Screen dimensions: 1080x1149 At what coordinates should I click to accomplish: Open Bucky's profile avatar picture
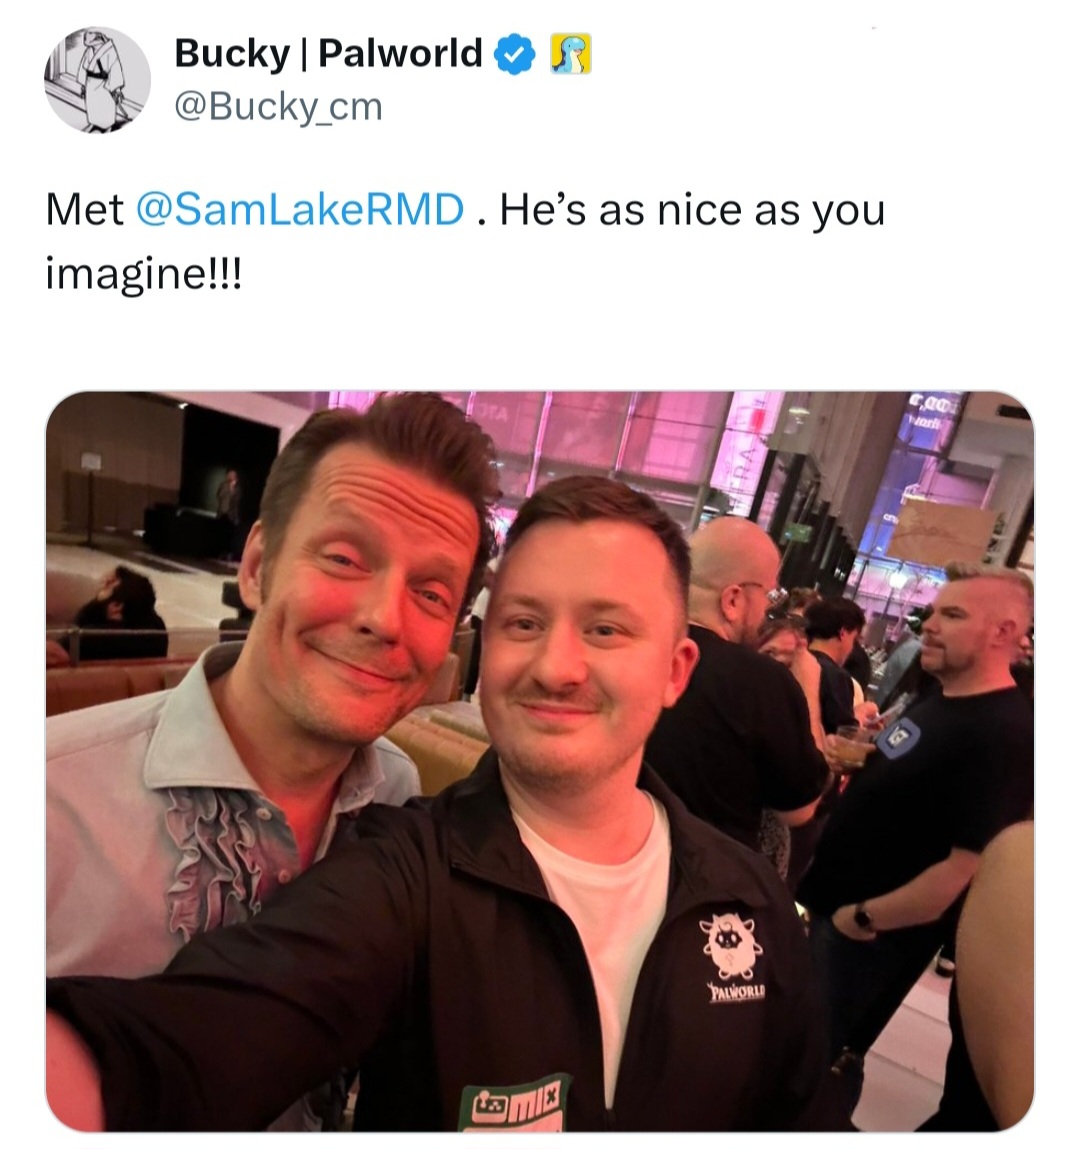pyautogui.click(x=97, y=80)
